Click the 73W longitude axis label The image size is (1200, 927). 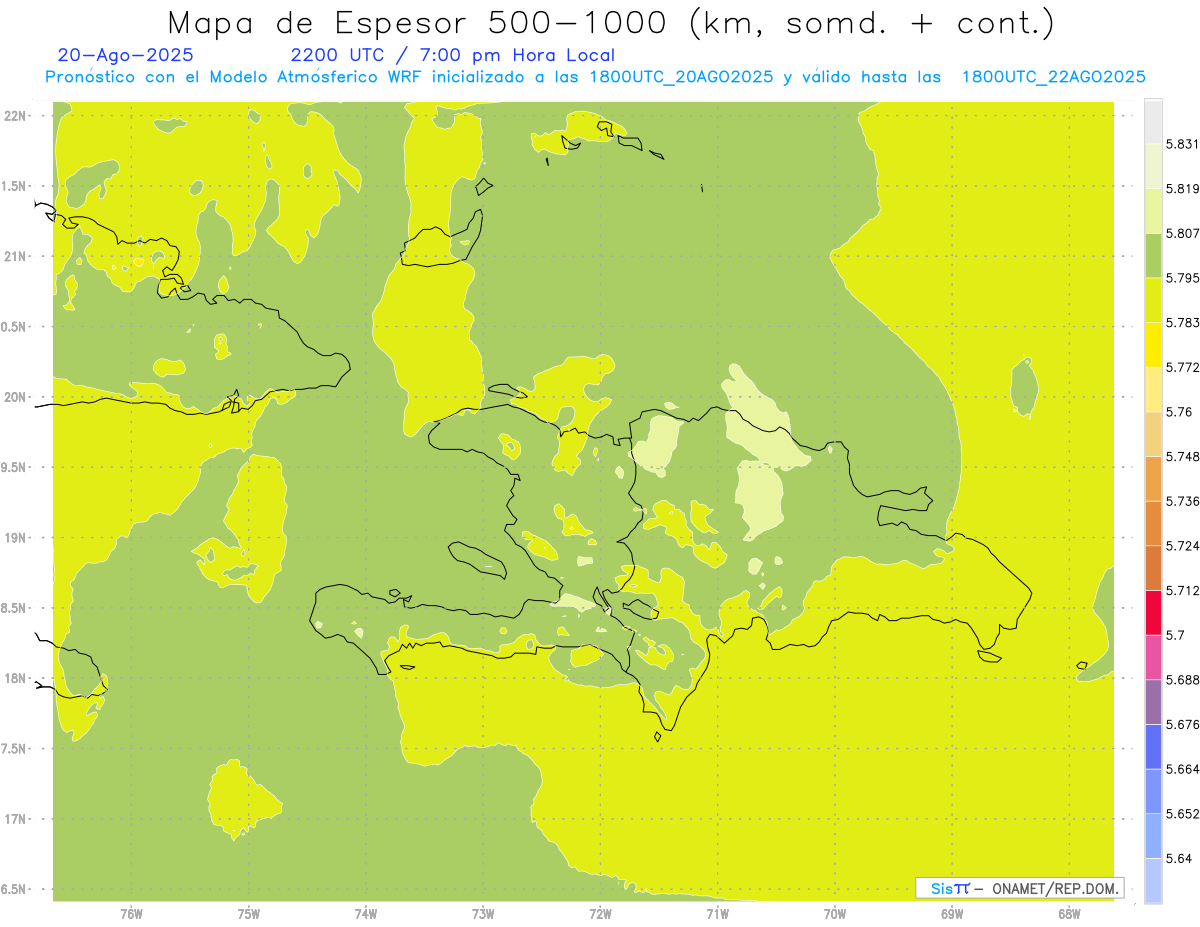(x=483, y=915)
